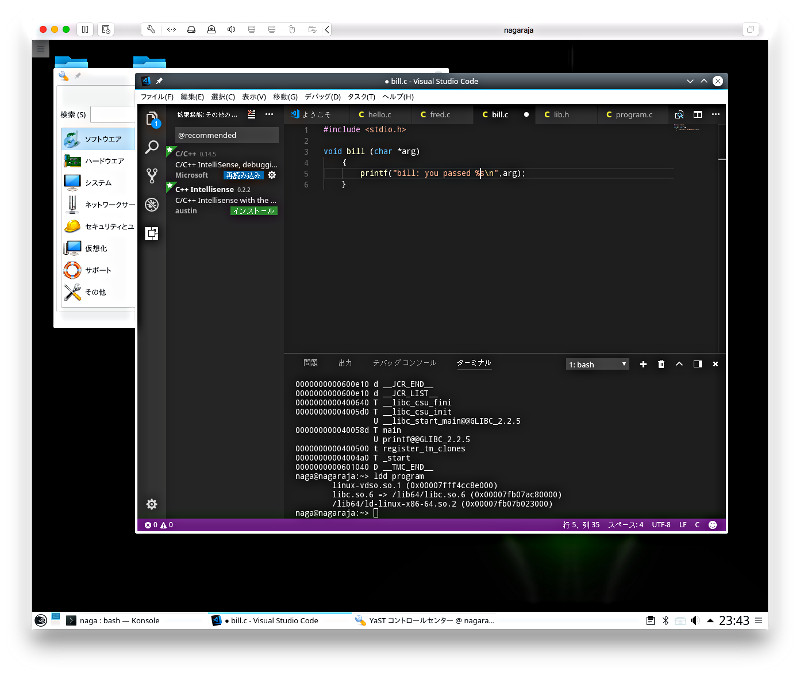
Task: Open the Debug view in activity bar
Action: click(152, 205)
